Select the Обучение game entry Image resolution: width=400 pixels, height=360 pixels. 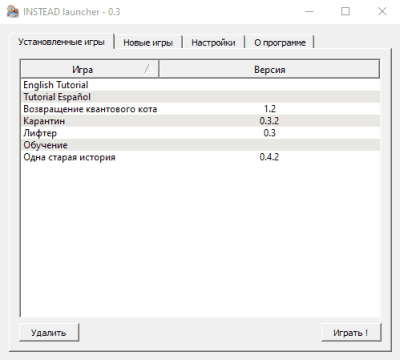pyautogui.click(x=200, y=145)
